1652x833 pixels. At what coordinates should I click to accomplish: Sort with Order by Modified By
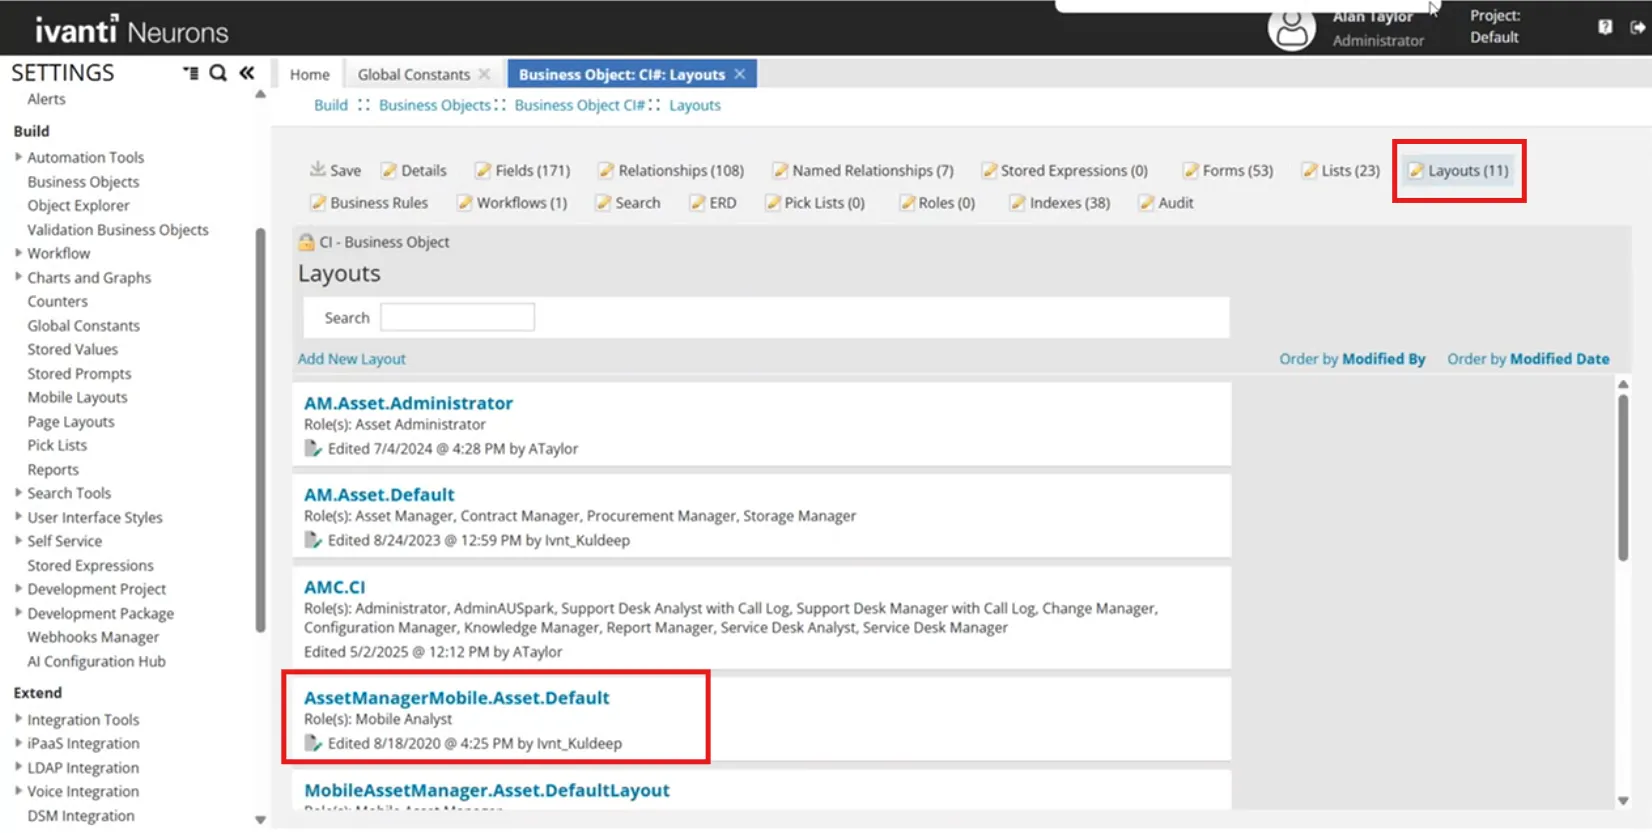(x=1352, y=359)
